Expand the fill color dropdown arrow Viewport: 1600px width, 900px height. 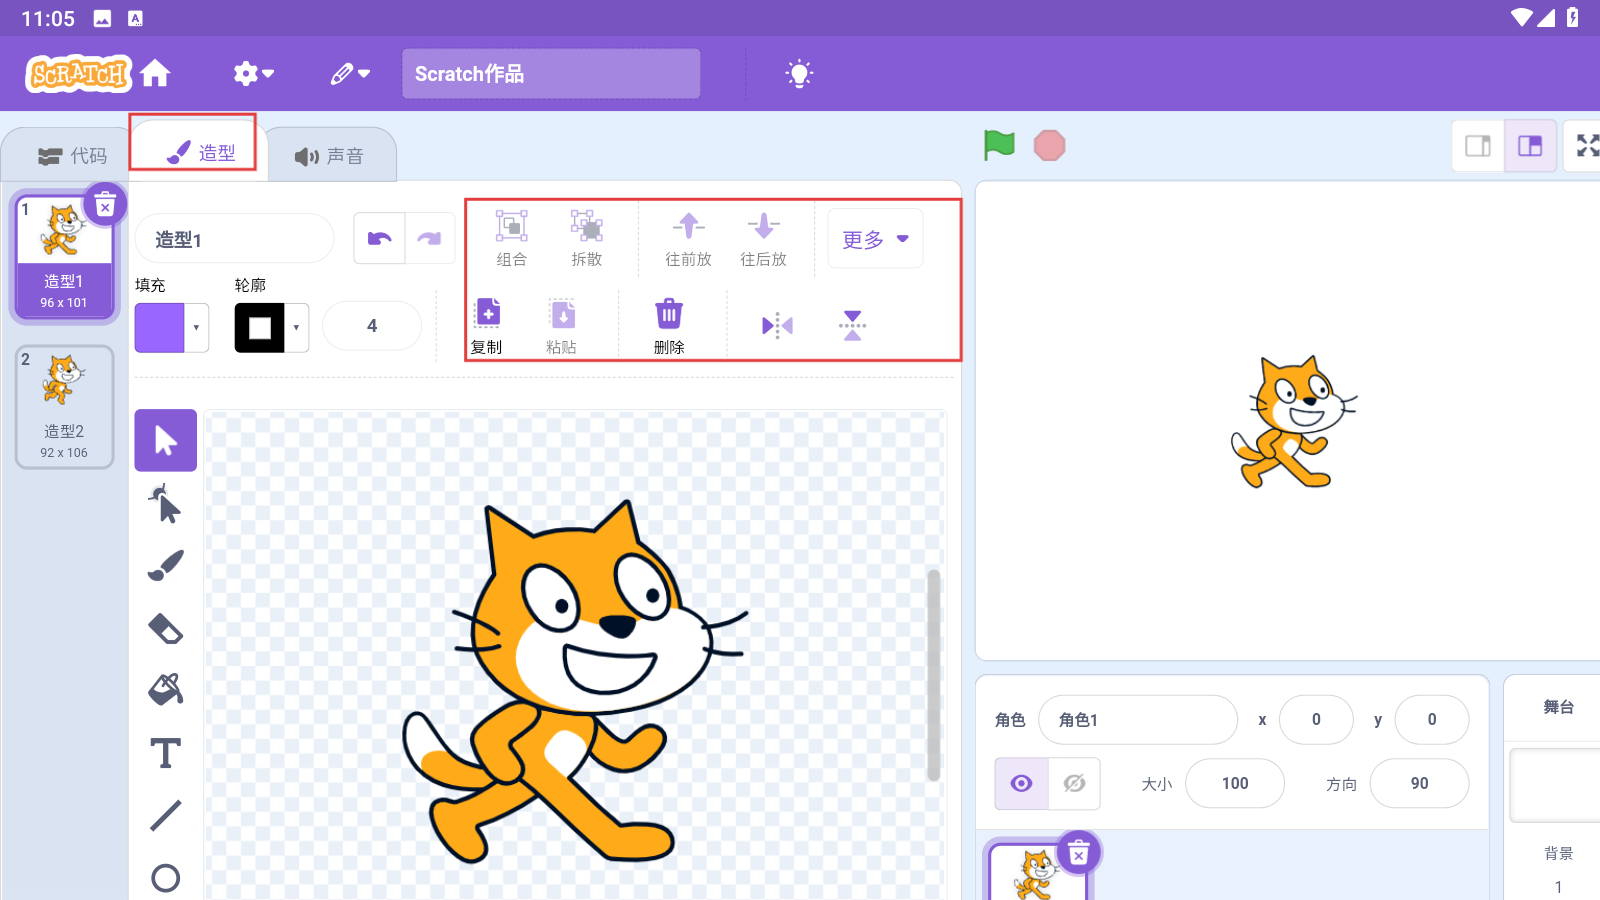196,328
